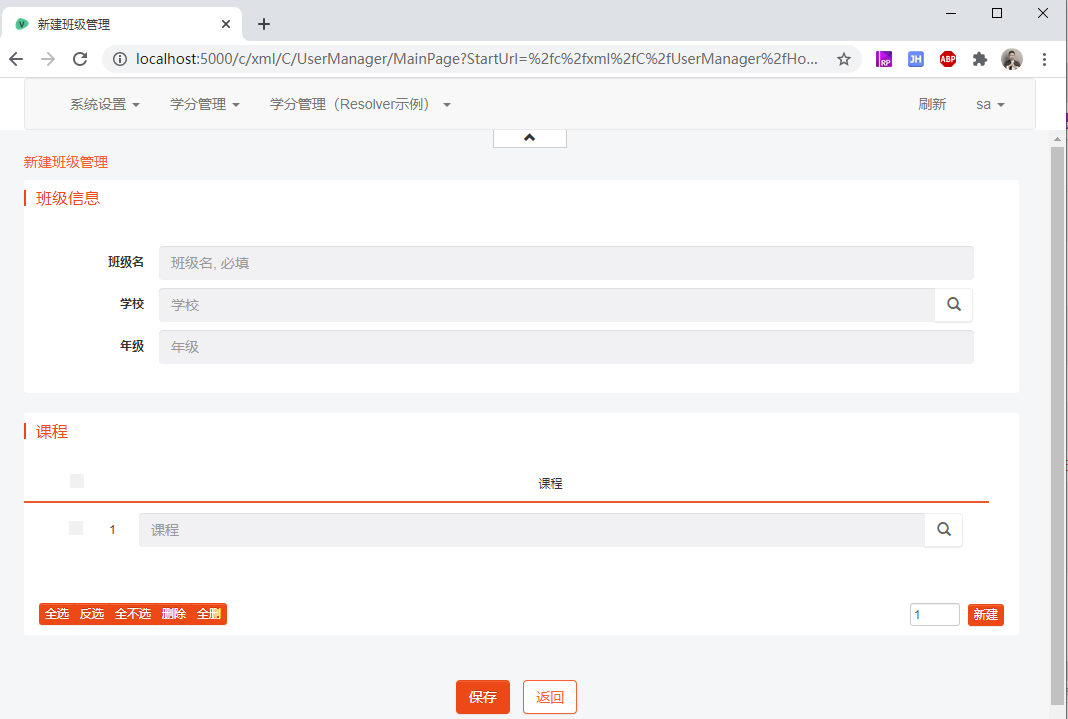Click the browser address bar URL
This screenshot has height=719, width=1068.
(477, 59)
